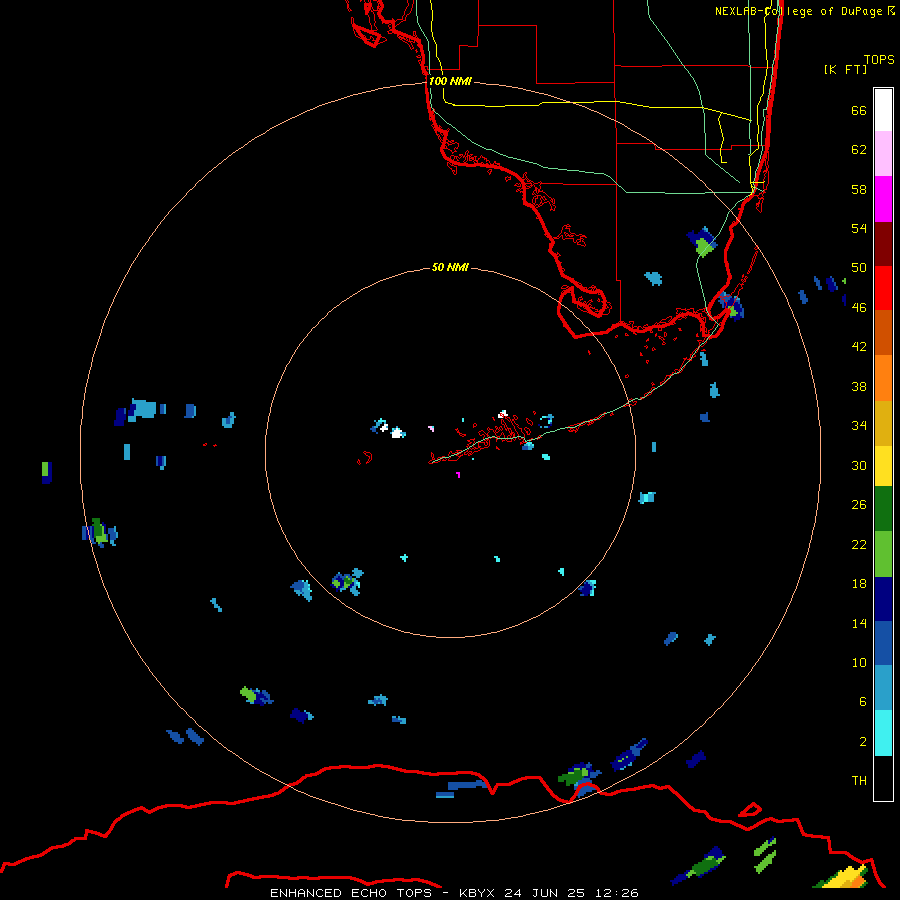The height and width of the screenshot is (900, 900).
Task: Click the 24 JUN 25 date
Action: [545, 893]
